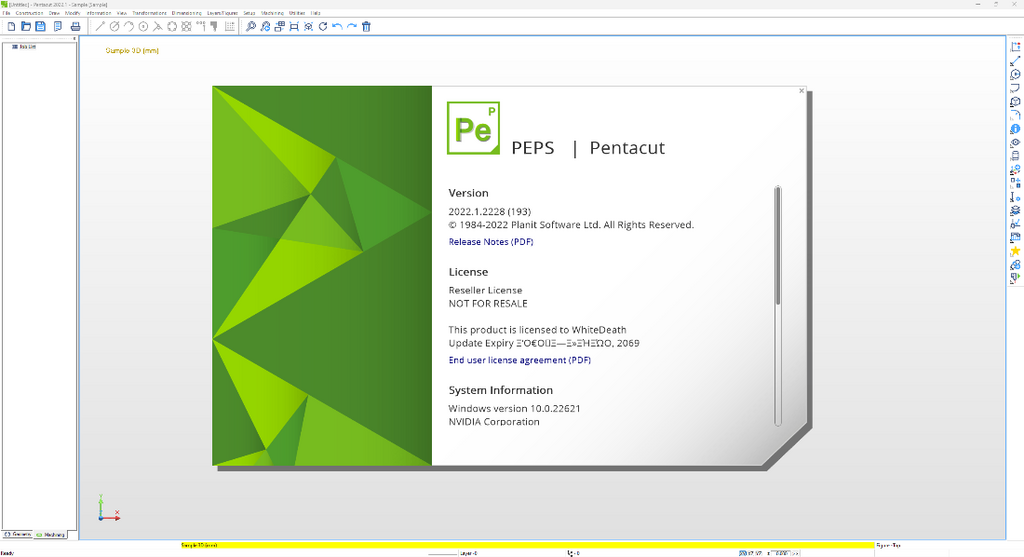Image resolution: width=1024 pixels, height=557 pixels.
Task: Select the trim lines tool icon
Action: pyautogui.click(x=157, y=27)
